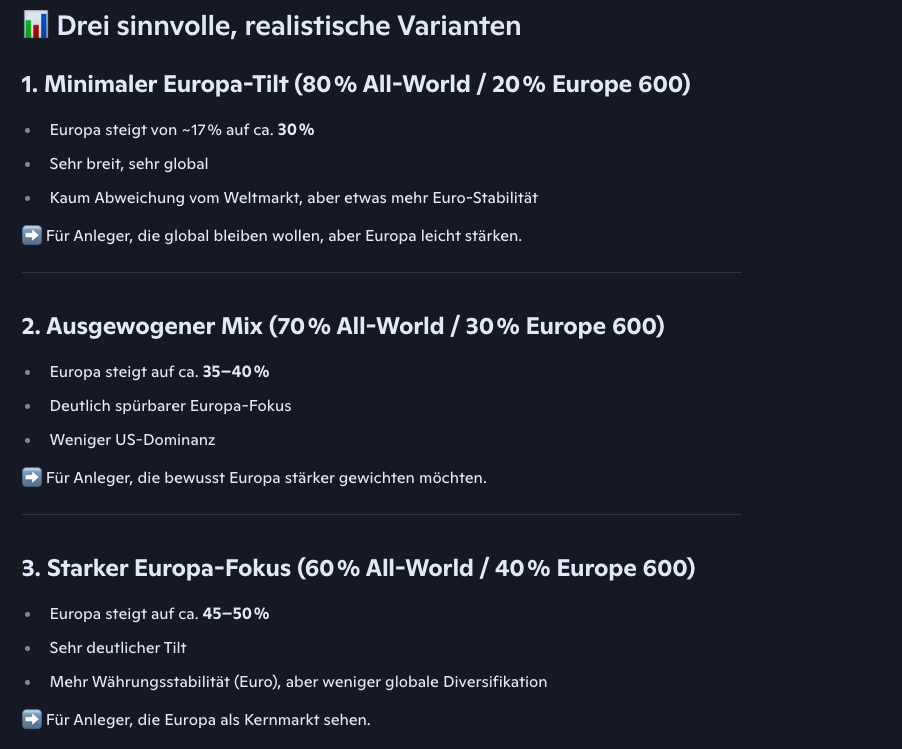Click the "Weniger US-Dominanz" bullet
Viewport: 902px width, 749px height.
pos(132,440)
